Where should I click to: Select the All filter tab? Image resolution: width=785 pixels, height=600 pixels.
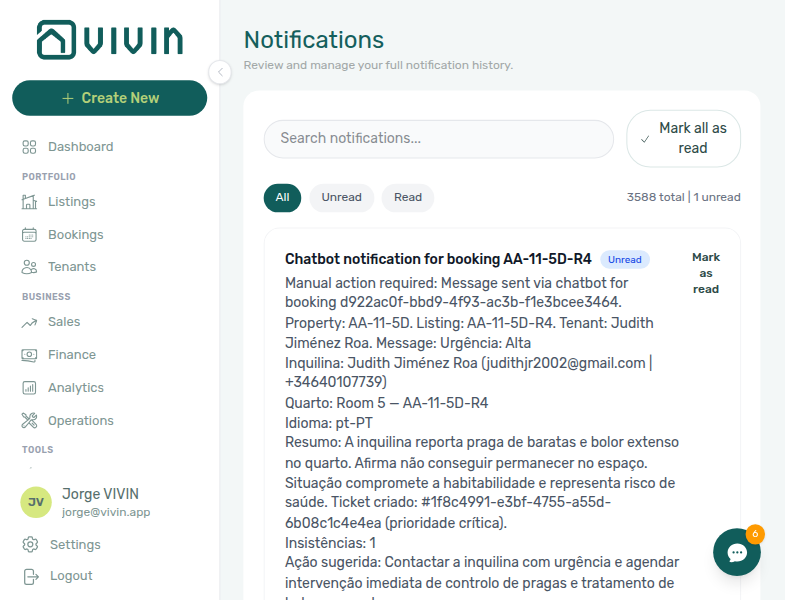pos(282,198)
